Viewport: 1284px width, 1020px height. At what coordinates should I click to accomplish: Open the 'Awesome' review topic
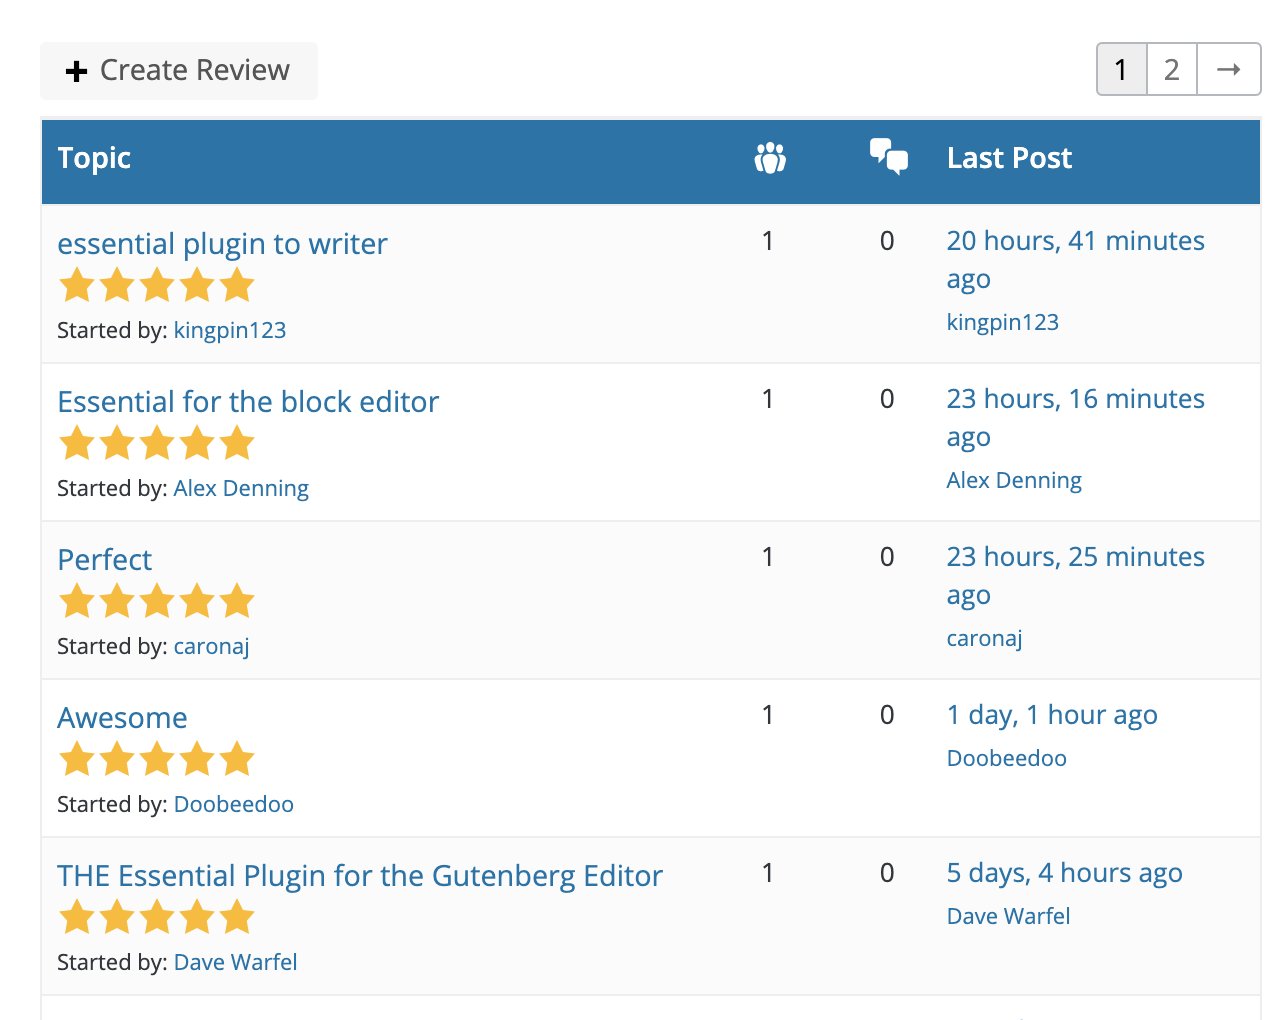coord(122,718)
